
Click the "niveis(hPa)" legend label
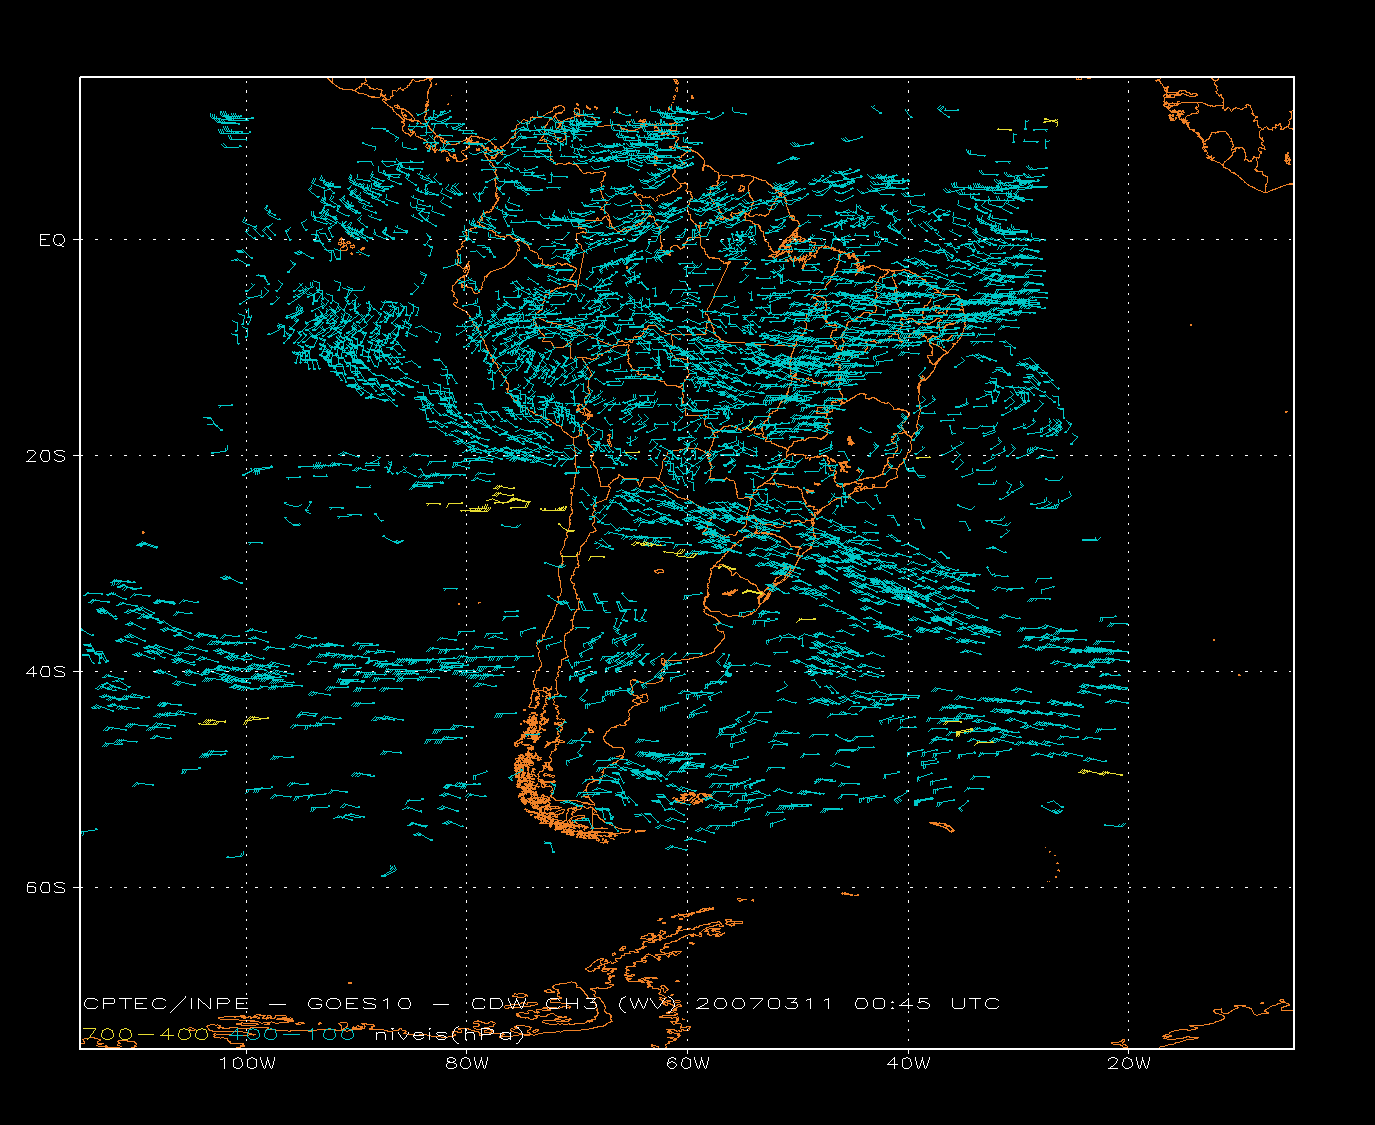[x=450, y=1035]
